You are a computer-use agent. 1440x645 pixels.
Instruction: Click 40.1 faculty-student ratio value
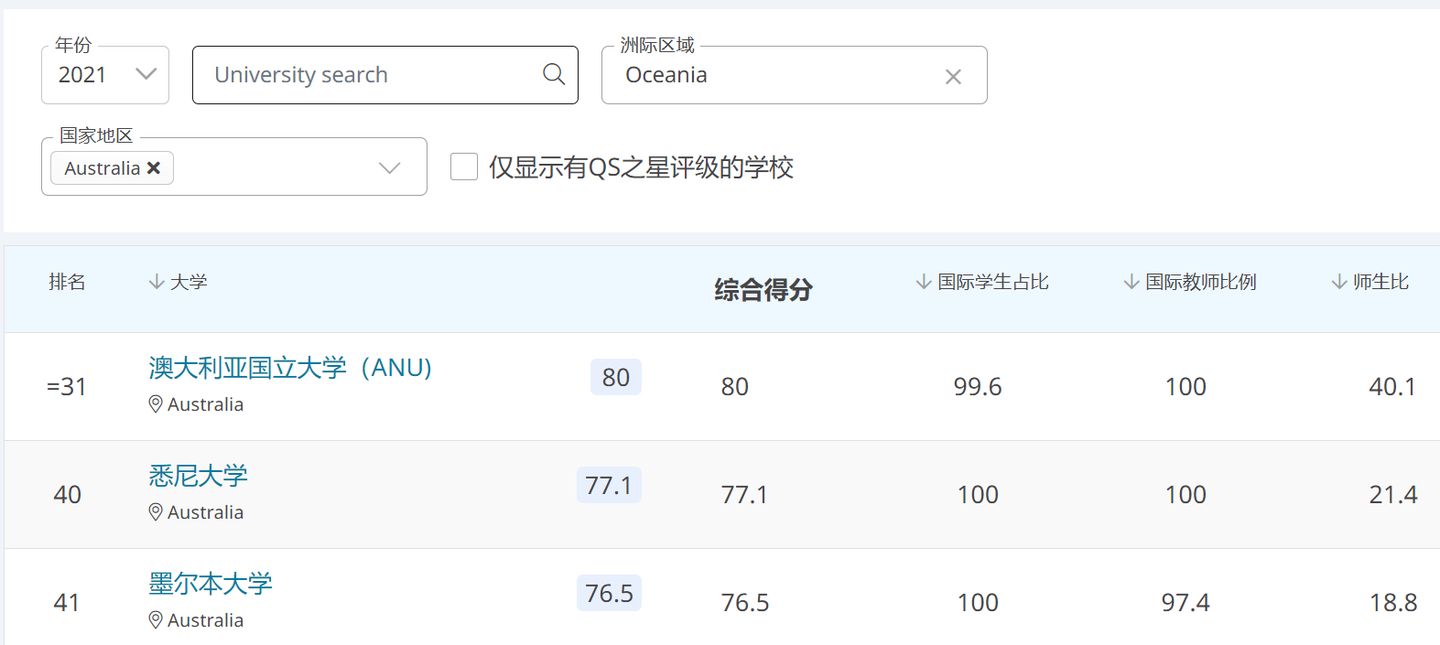point(1393,387)
